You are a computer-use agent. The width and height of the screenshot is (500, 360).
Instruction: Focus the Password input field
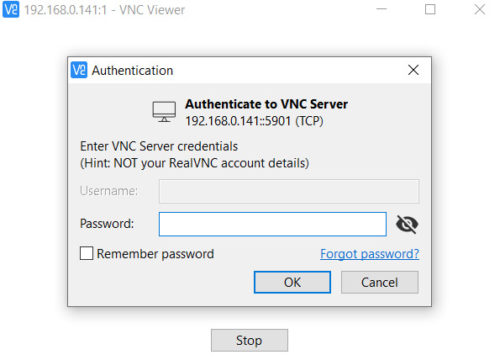pyautogui.click(x=273, y=224)
